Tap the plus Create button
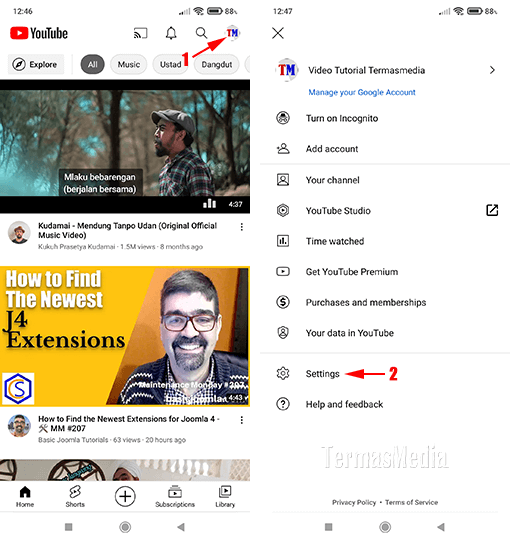Image resolution: width=510 pixels, height=542 pixels. coord(125,497)
